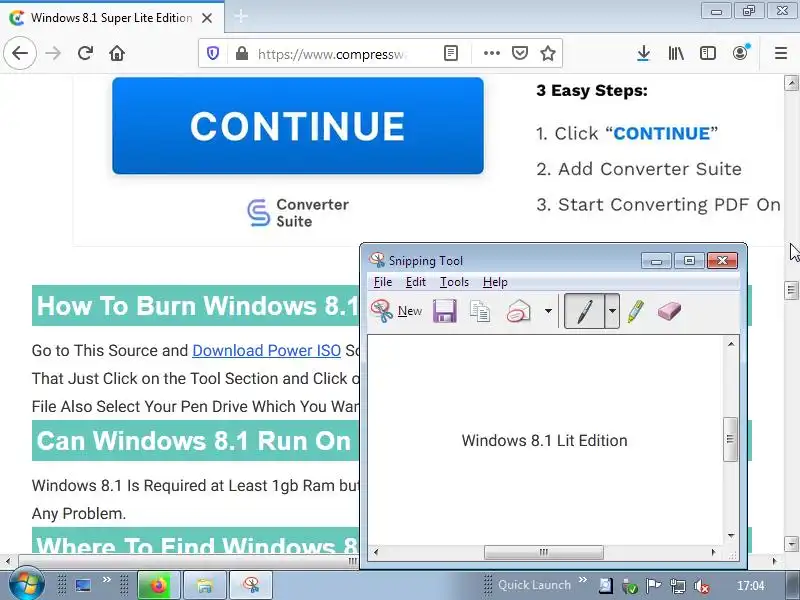The width and height of the screenshot is (800, 600).
Task: Expand left taskbar toolbar chevron
Action: 107,580
